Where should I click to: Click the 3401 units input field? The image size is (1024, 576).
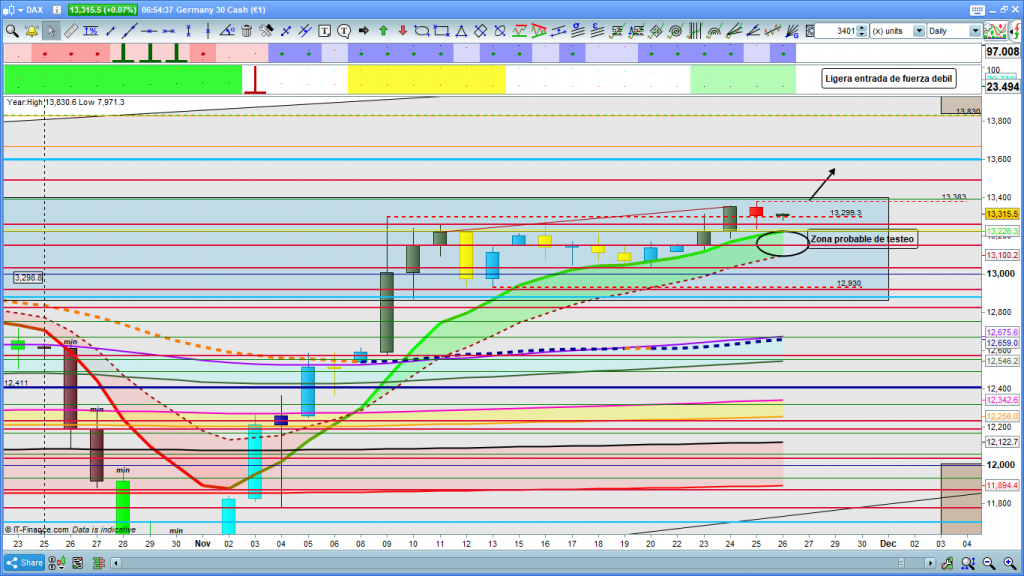836,31
